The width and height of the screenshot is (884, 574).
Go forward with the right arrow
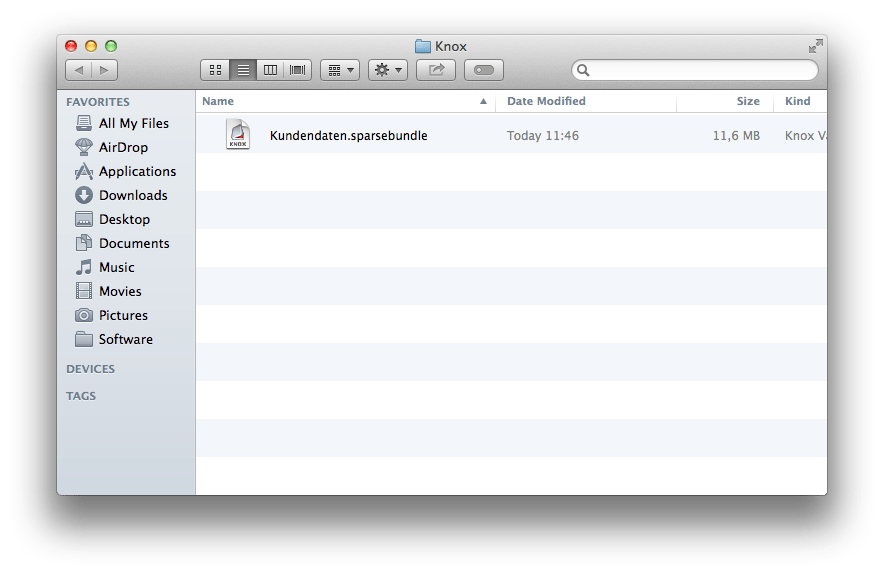click(104, 70)
